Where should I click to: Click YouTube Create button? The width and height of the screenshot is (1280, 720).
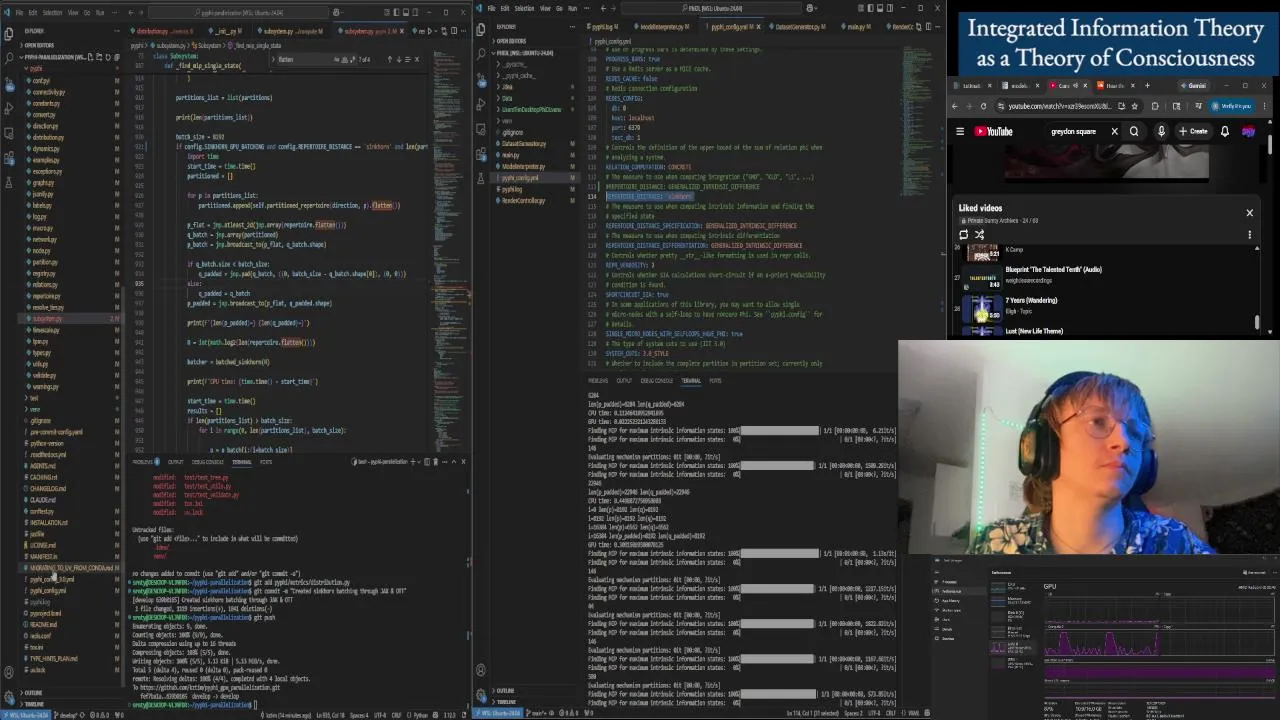1194,131
